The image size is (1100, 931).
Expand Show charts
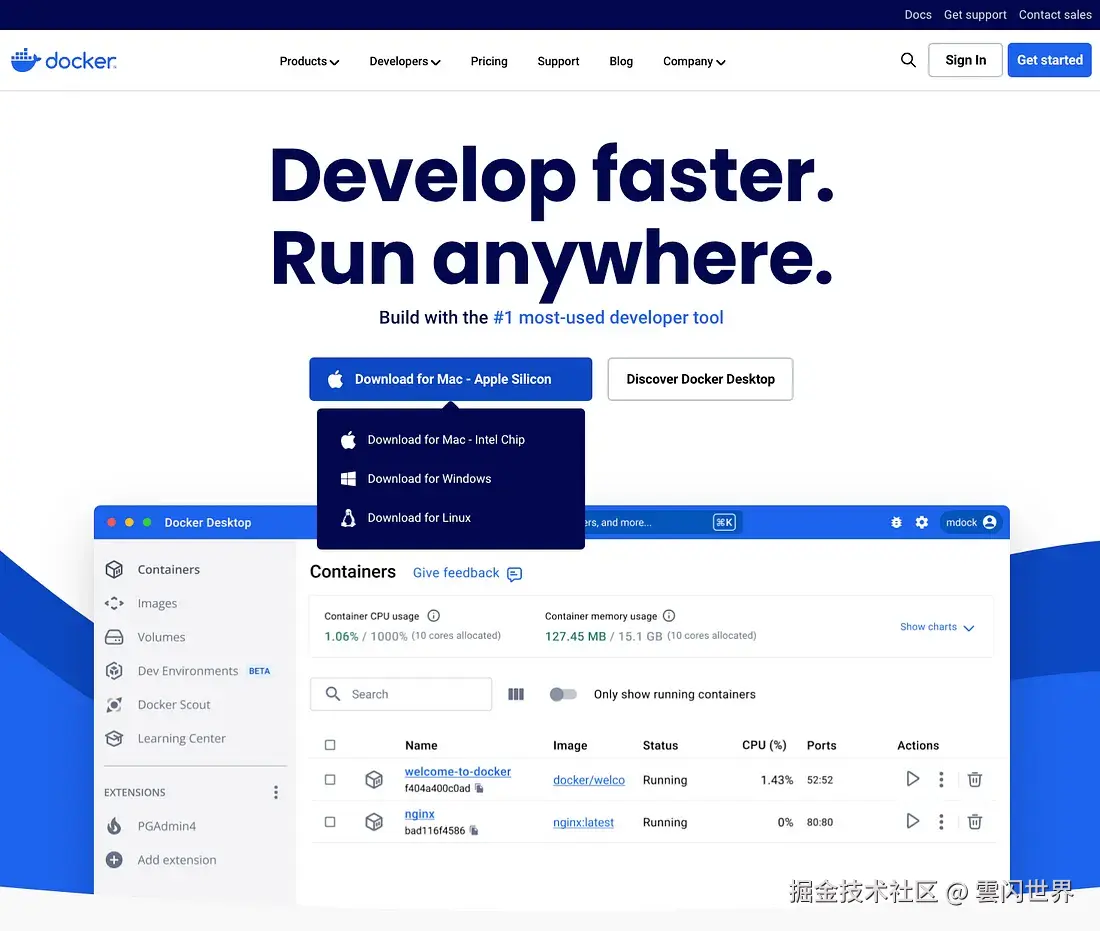pos(937,627)
